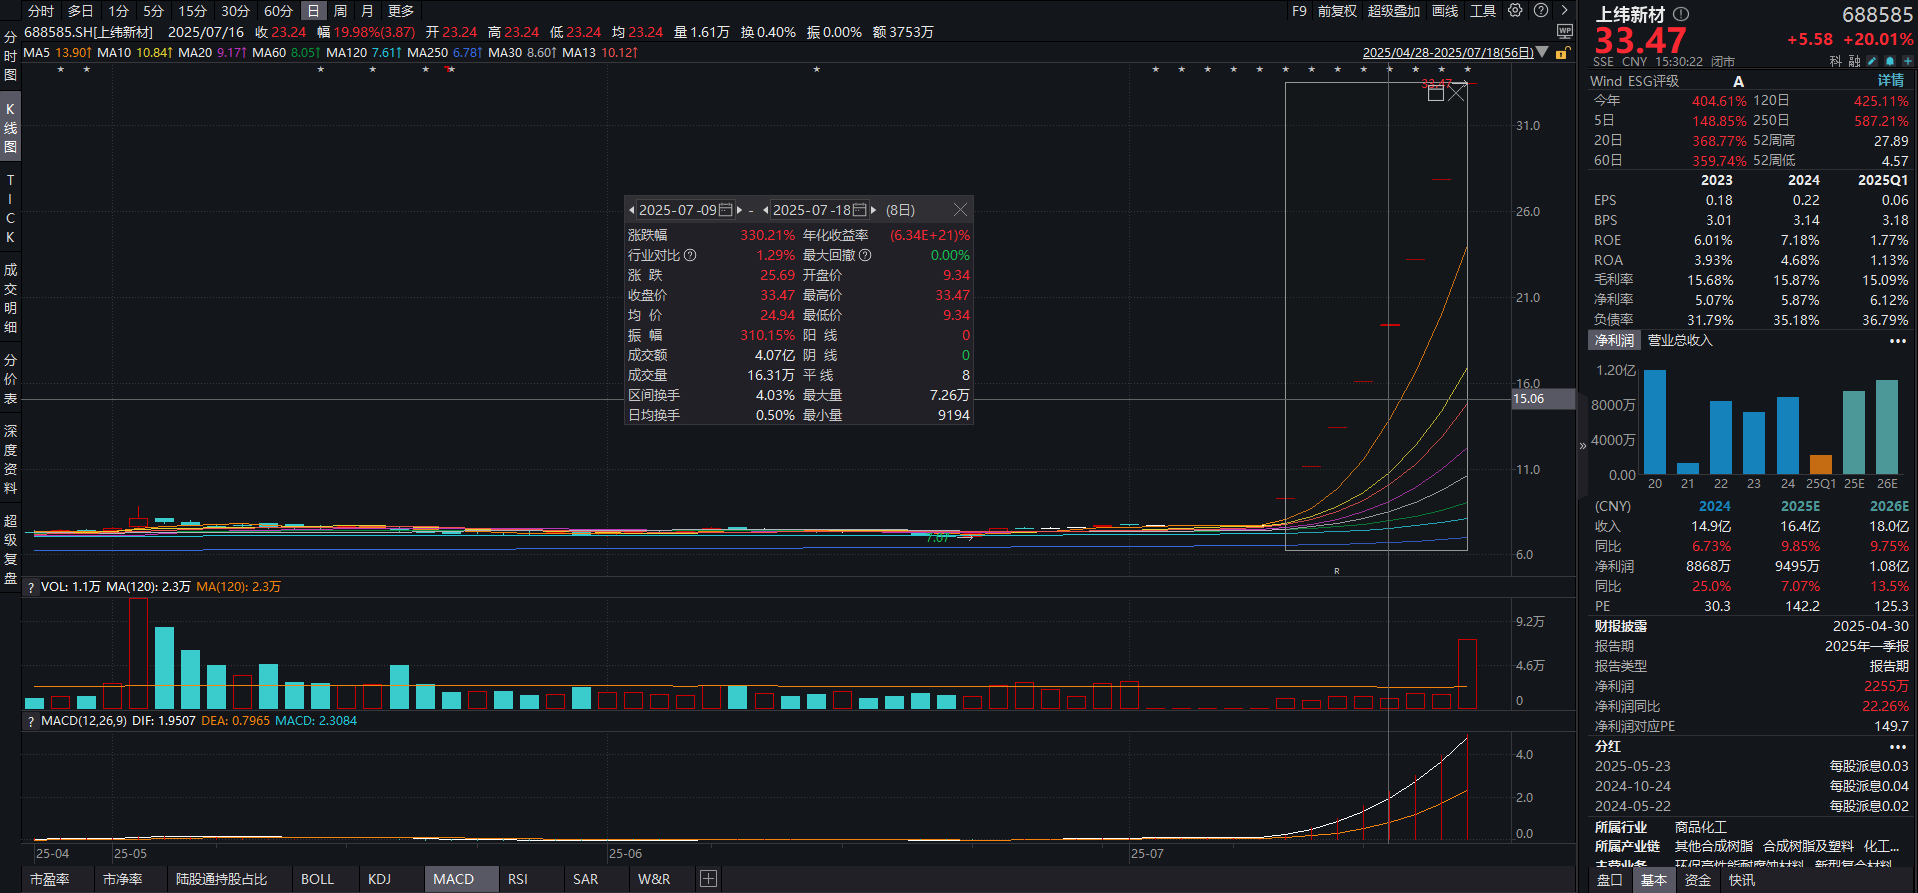Click the crossed-box icon at the selection corner
1918x893 pixels.
[x=1457, y=92]
